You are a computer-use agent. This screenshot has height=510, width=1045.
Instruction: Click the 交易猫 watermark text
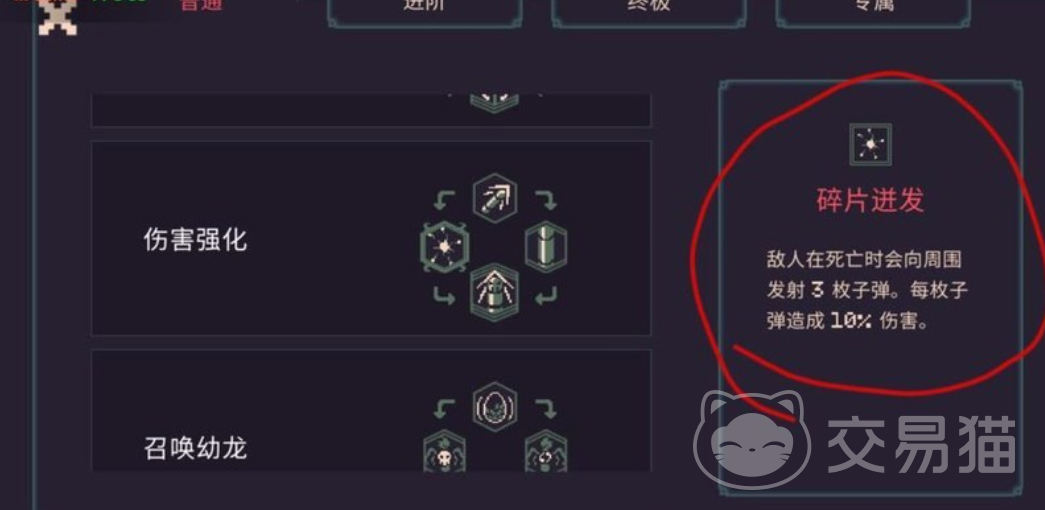922,444
